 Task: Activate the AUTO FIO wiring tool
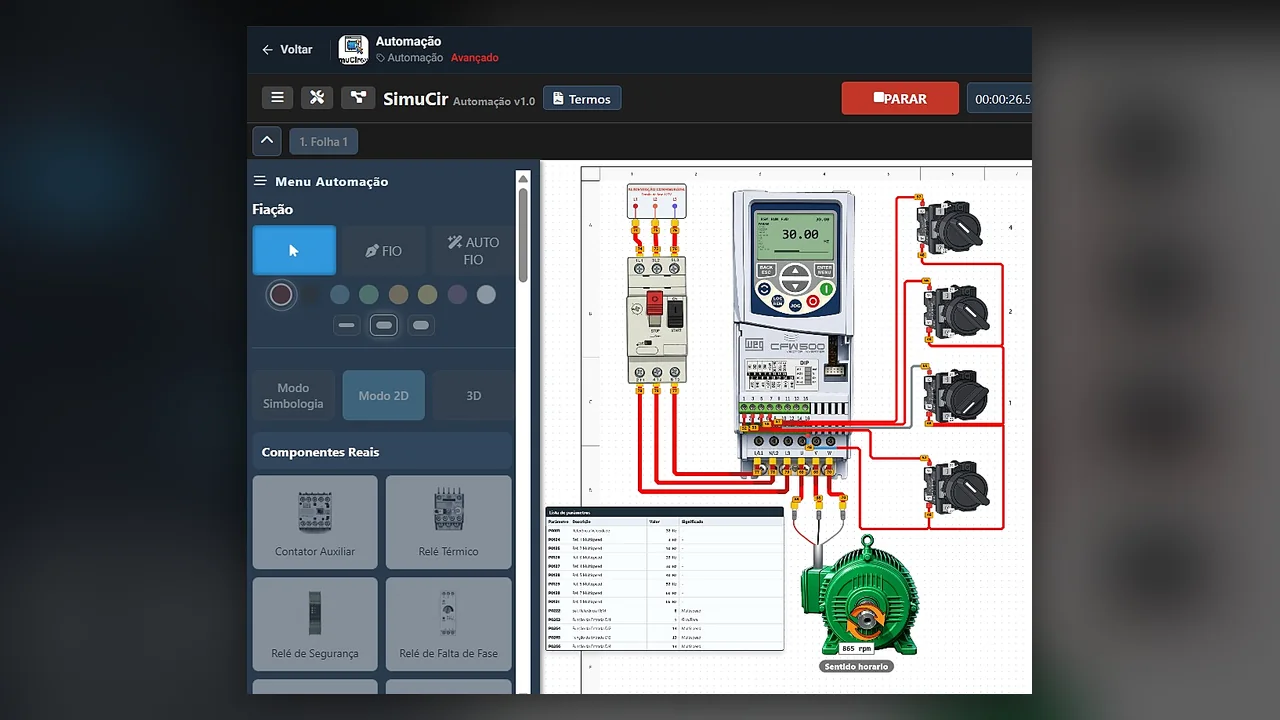point(472,250)
